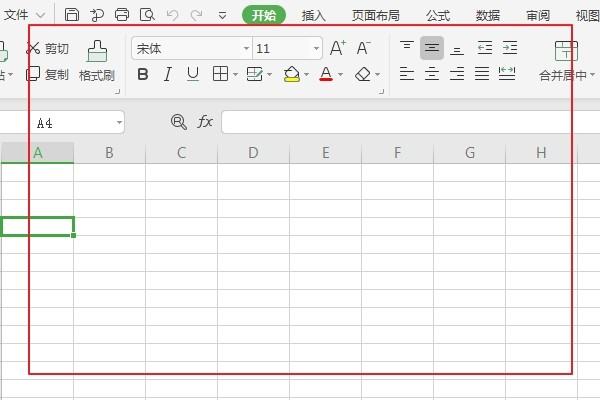Align text right
The image size is (600, 400).
point(457,73)
